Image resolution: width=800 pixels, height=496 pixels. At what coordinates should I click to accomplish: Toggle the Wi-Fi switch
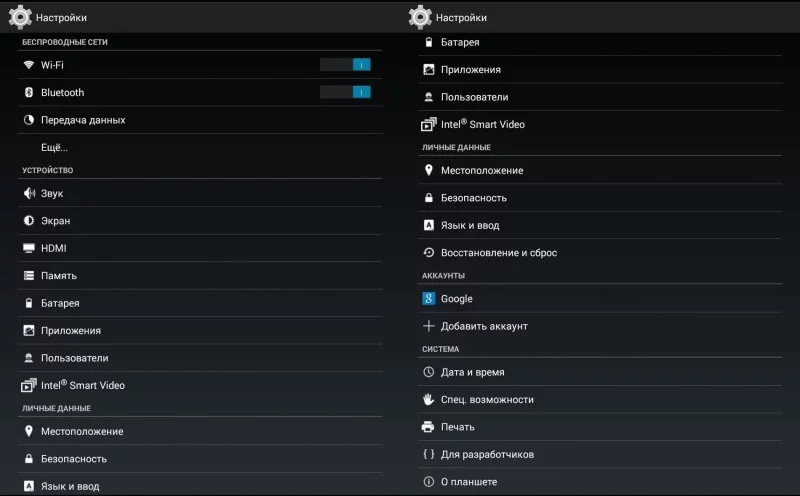point(345,65)
